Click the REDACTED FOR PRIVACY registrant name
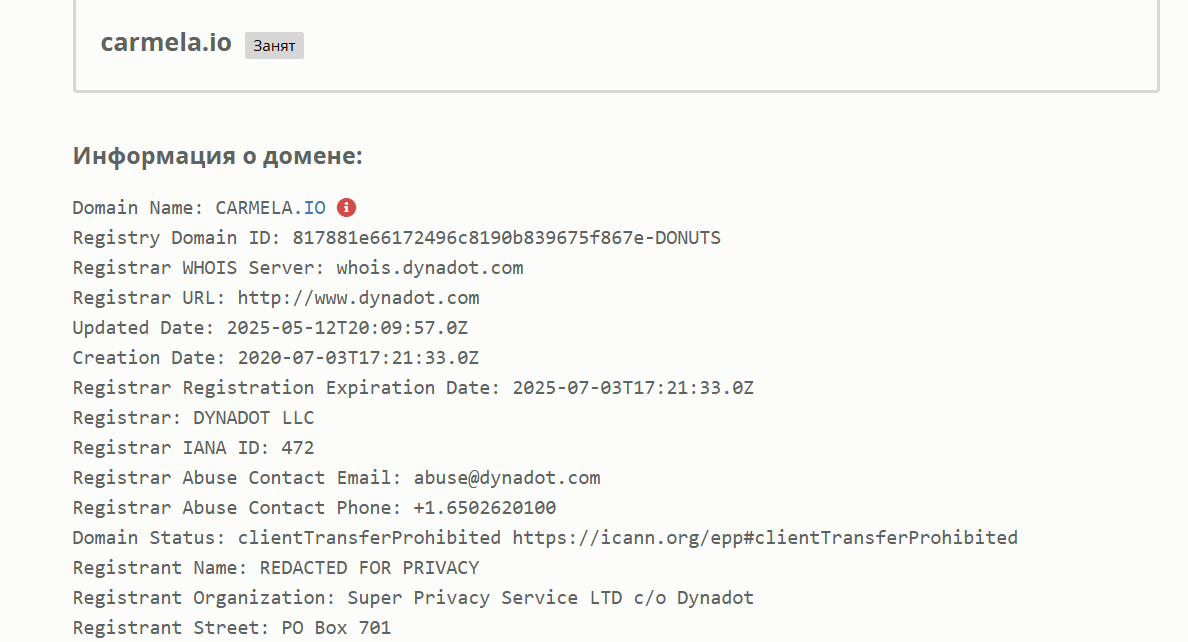 [369, 568]
